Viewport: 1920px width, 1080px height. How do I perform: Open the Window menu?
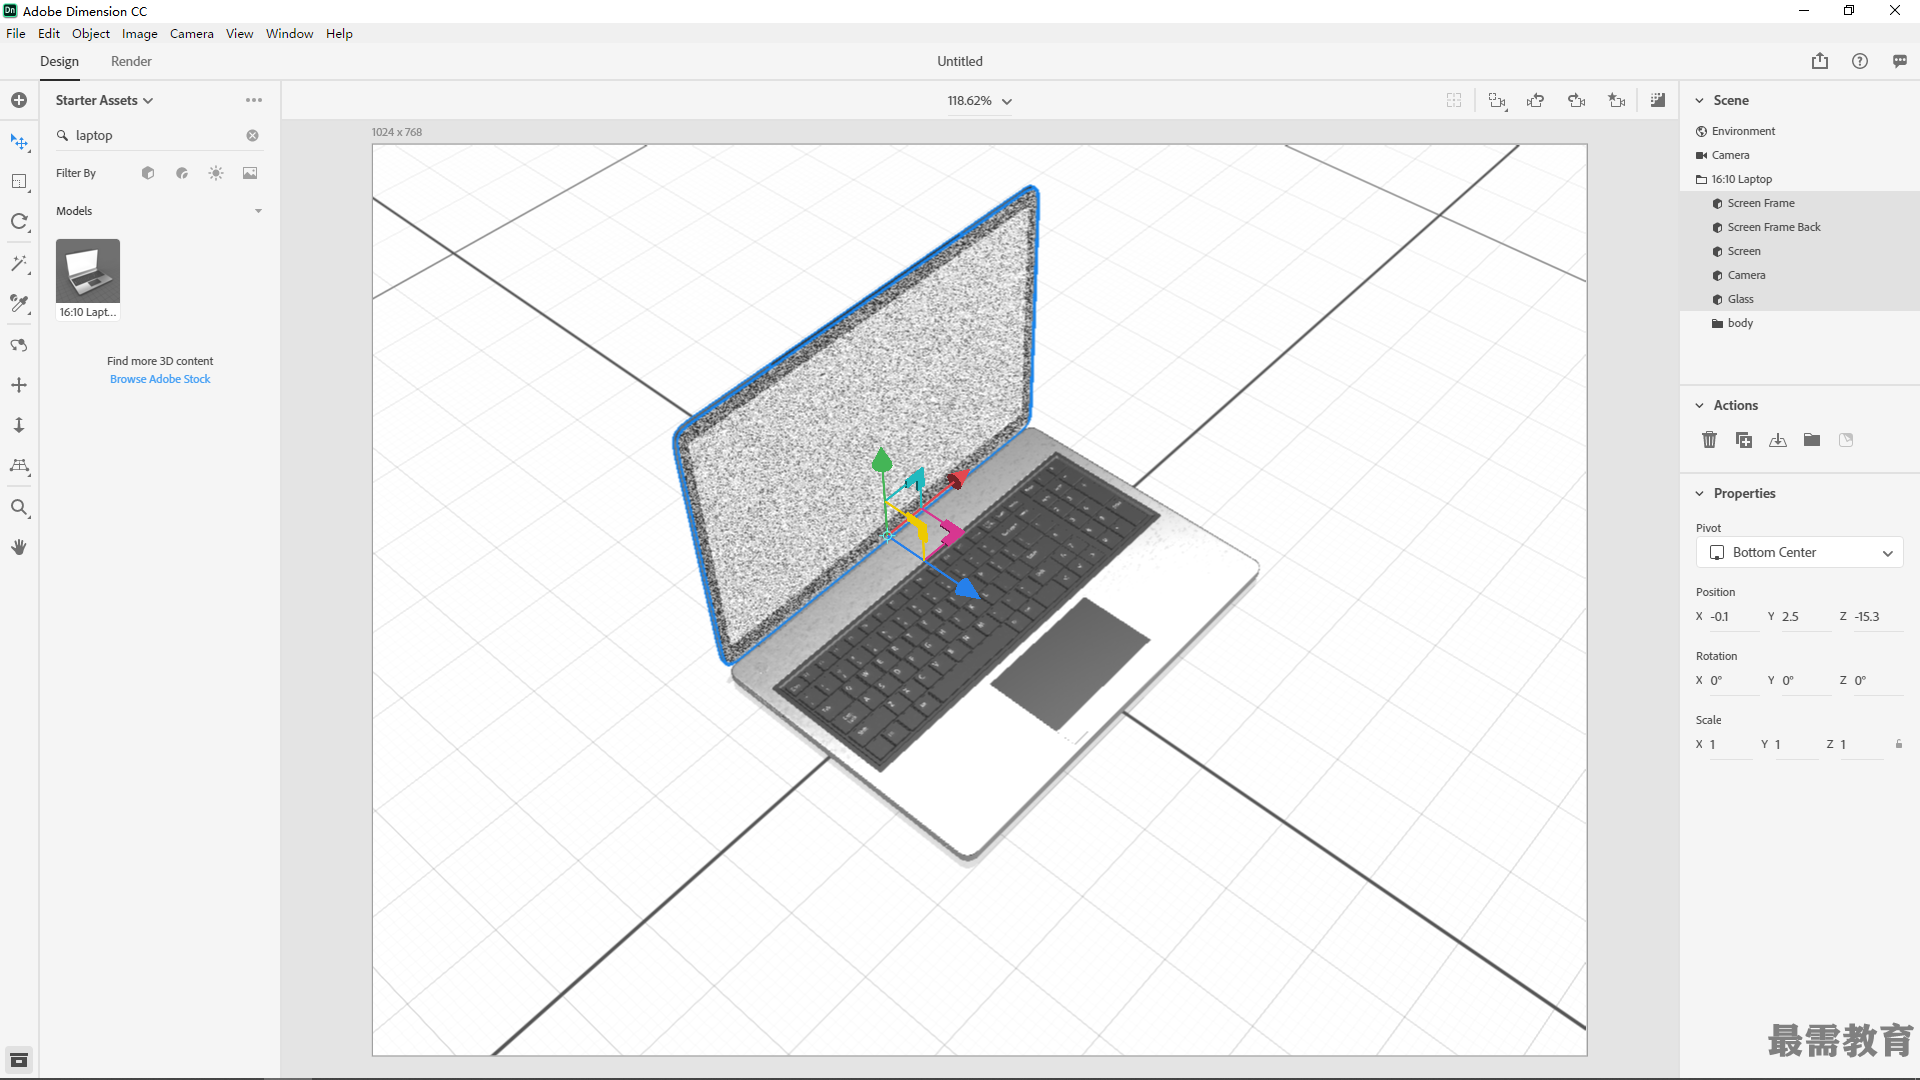click(290, 33)
